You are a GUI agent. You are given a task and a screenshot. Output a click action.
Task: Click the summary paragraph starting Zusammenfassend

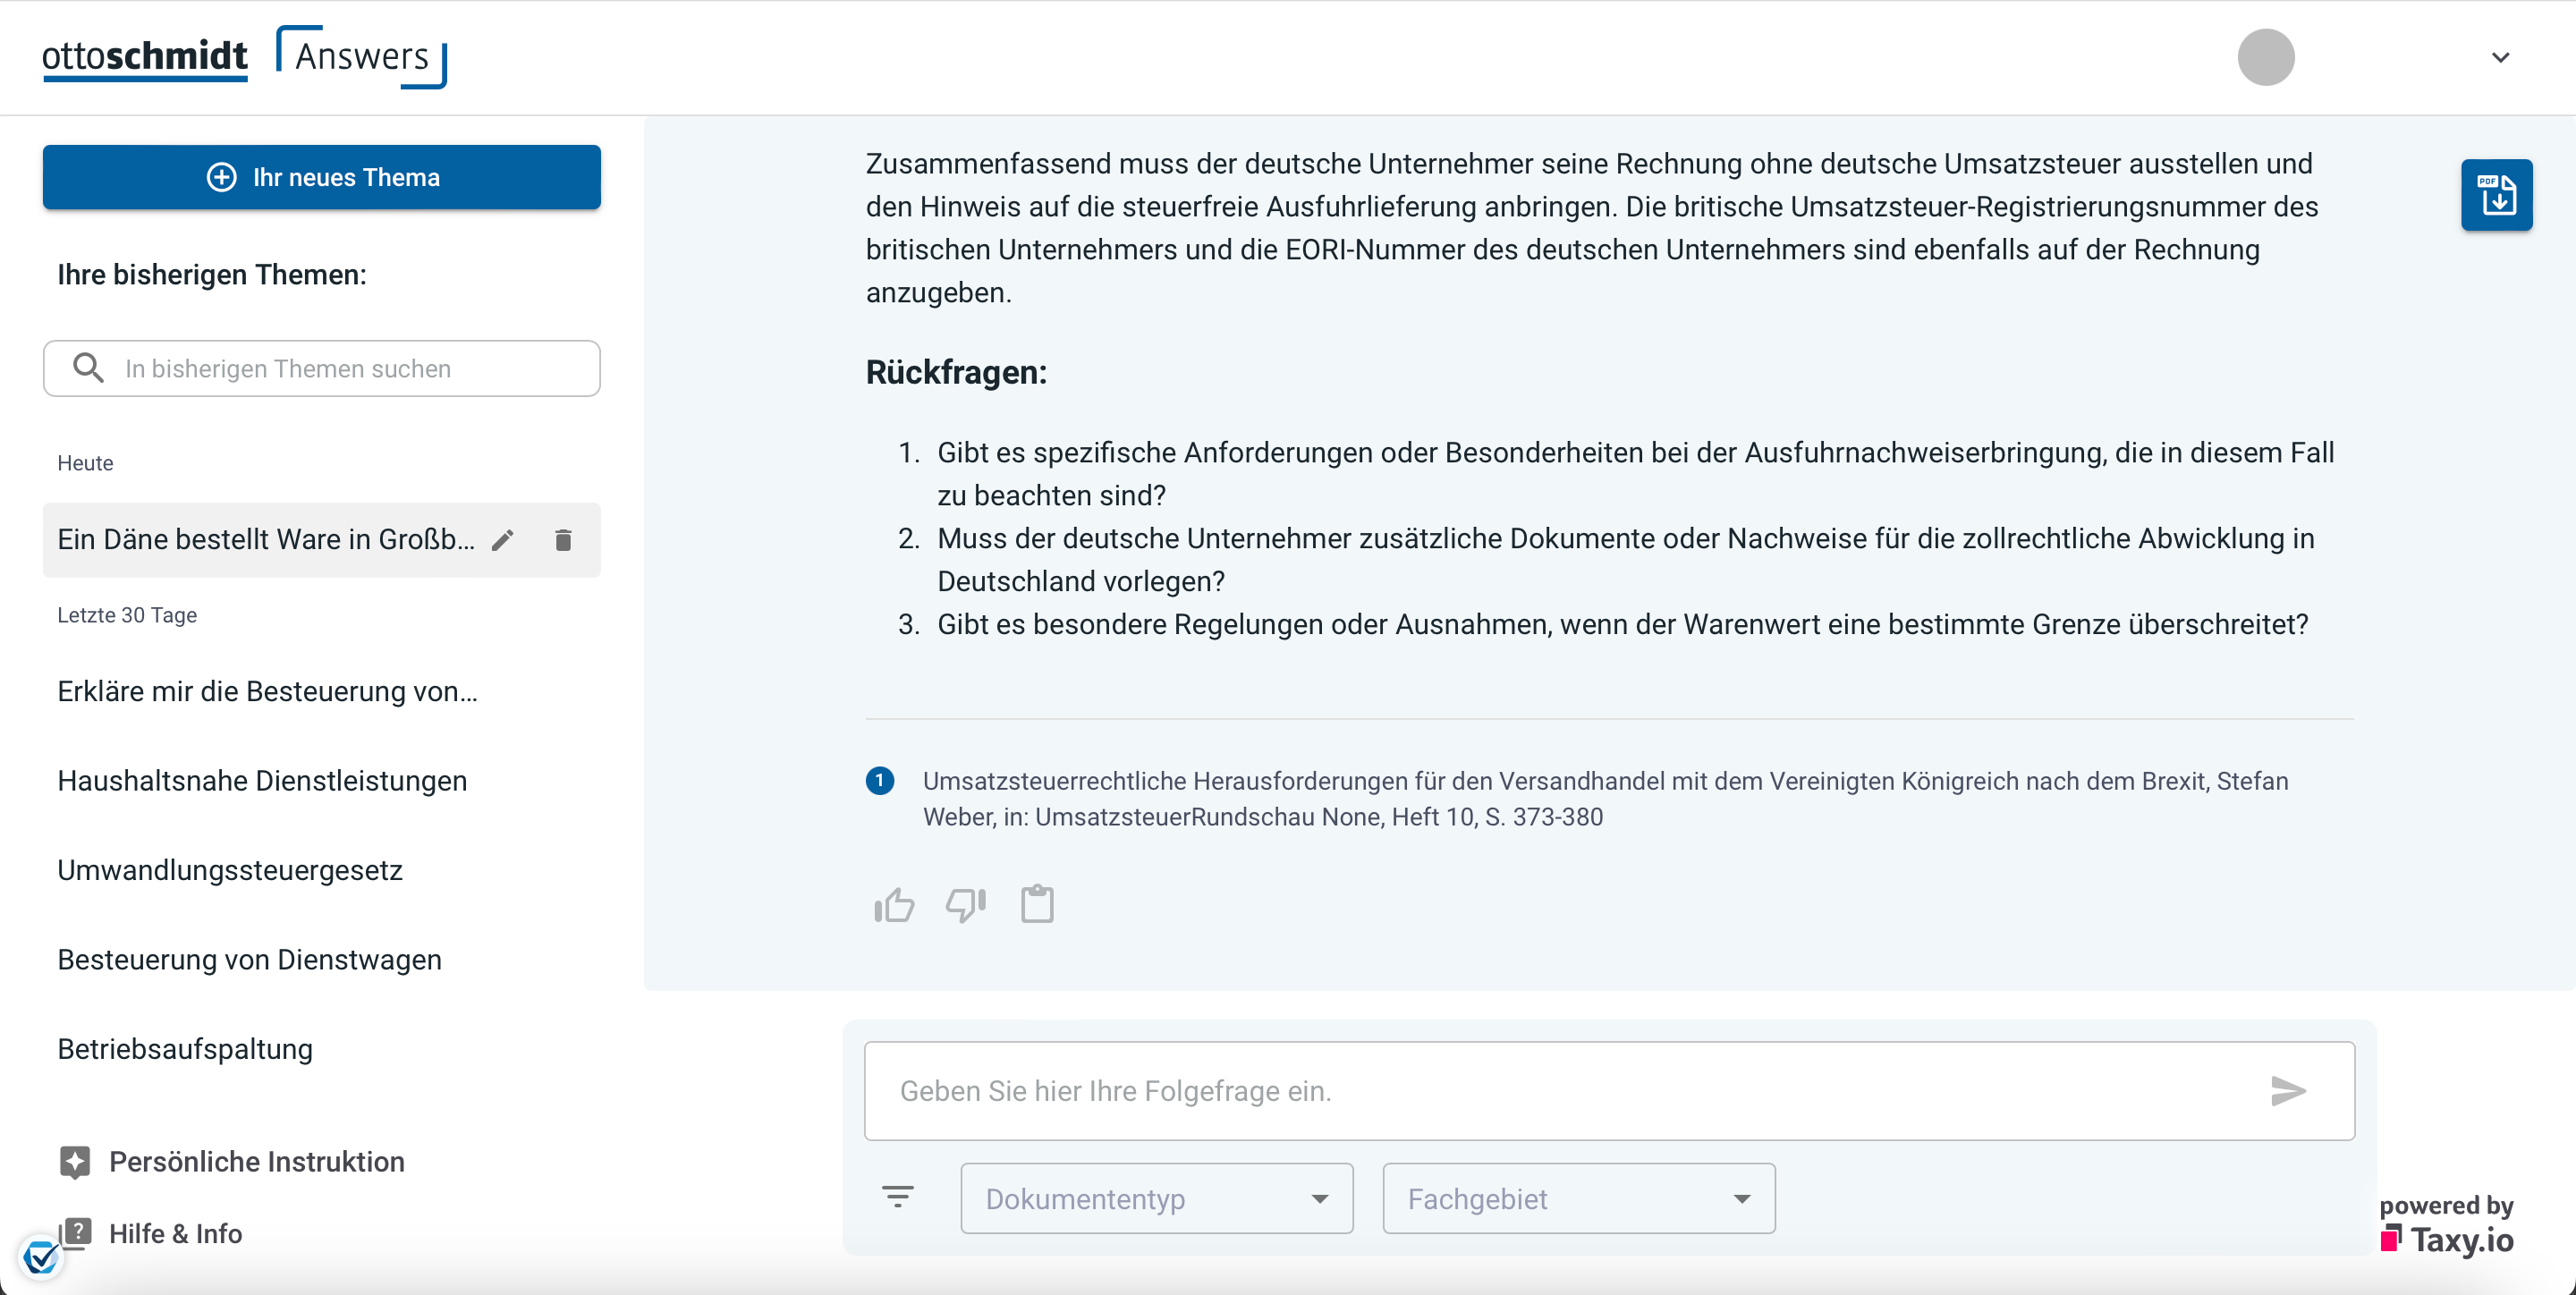point(1592,228)
